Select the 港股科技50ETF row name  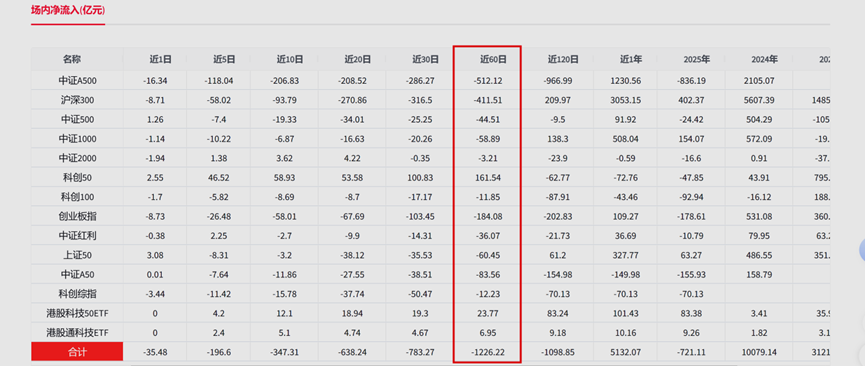(77, 314)
